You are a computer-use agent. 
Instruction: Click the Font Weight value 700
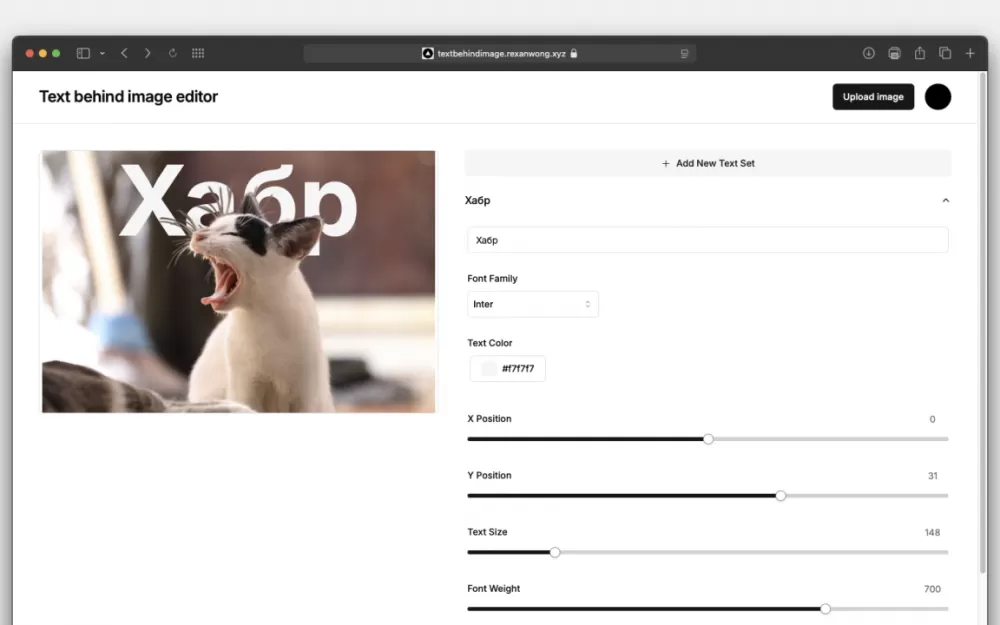point(932,589)
